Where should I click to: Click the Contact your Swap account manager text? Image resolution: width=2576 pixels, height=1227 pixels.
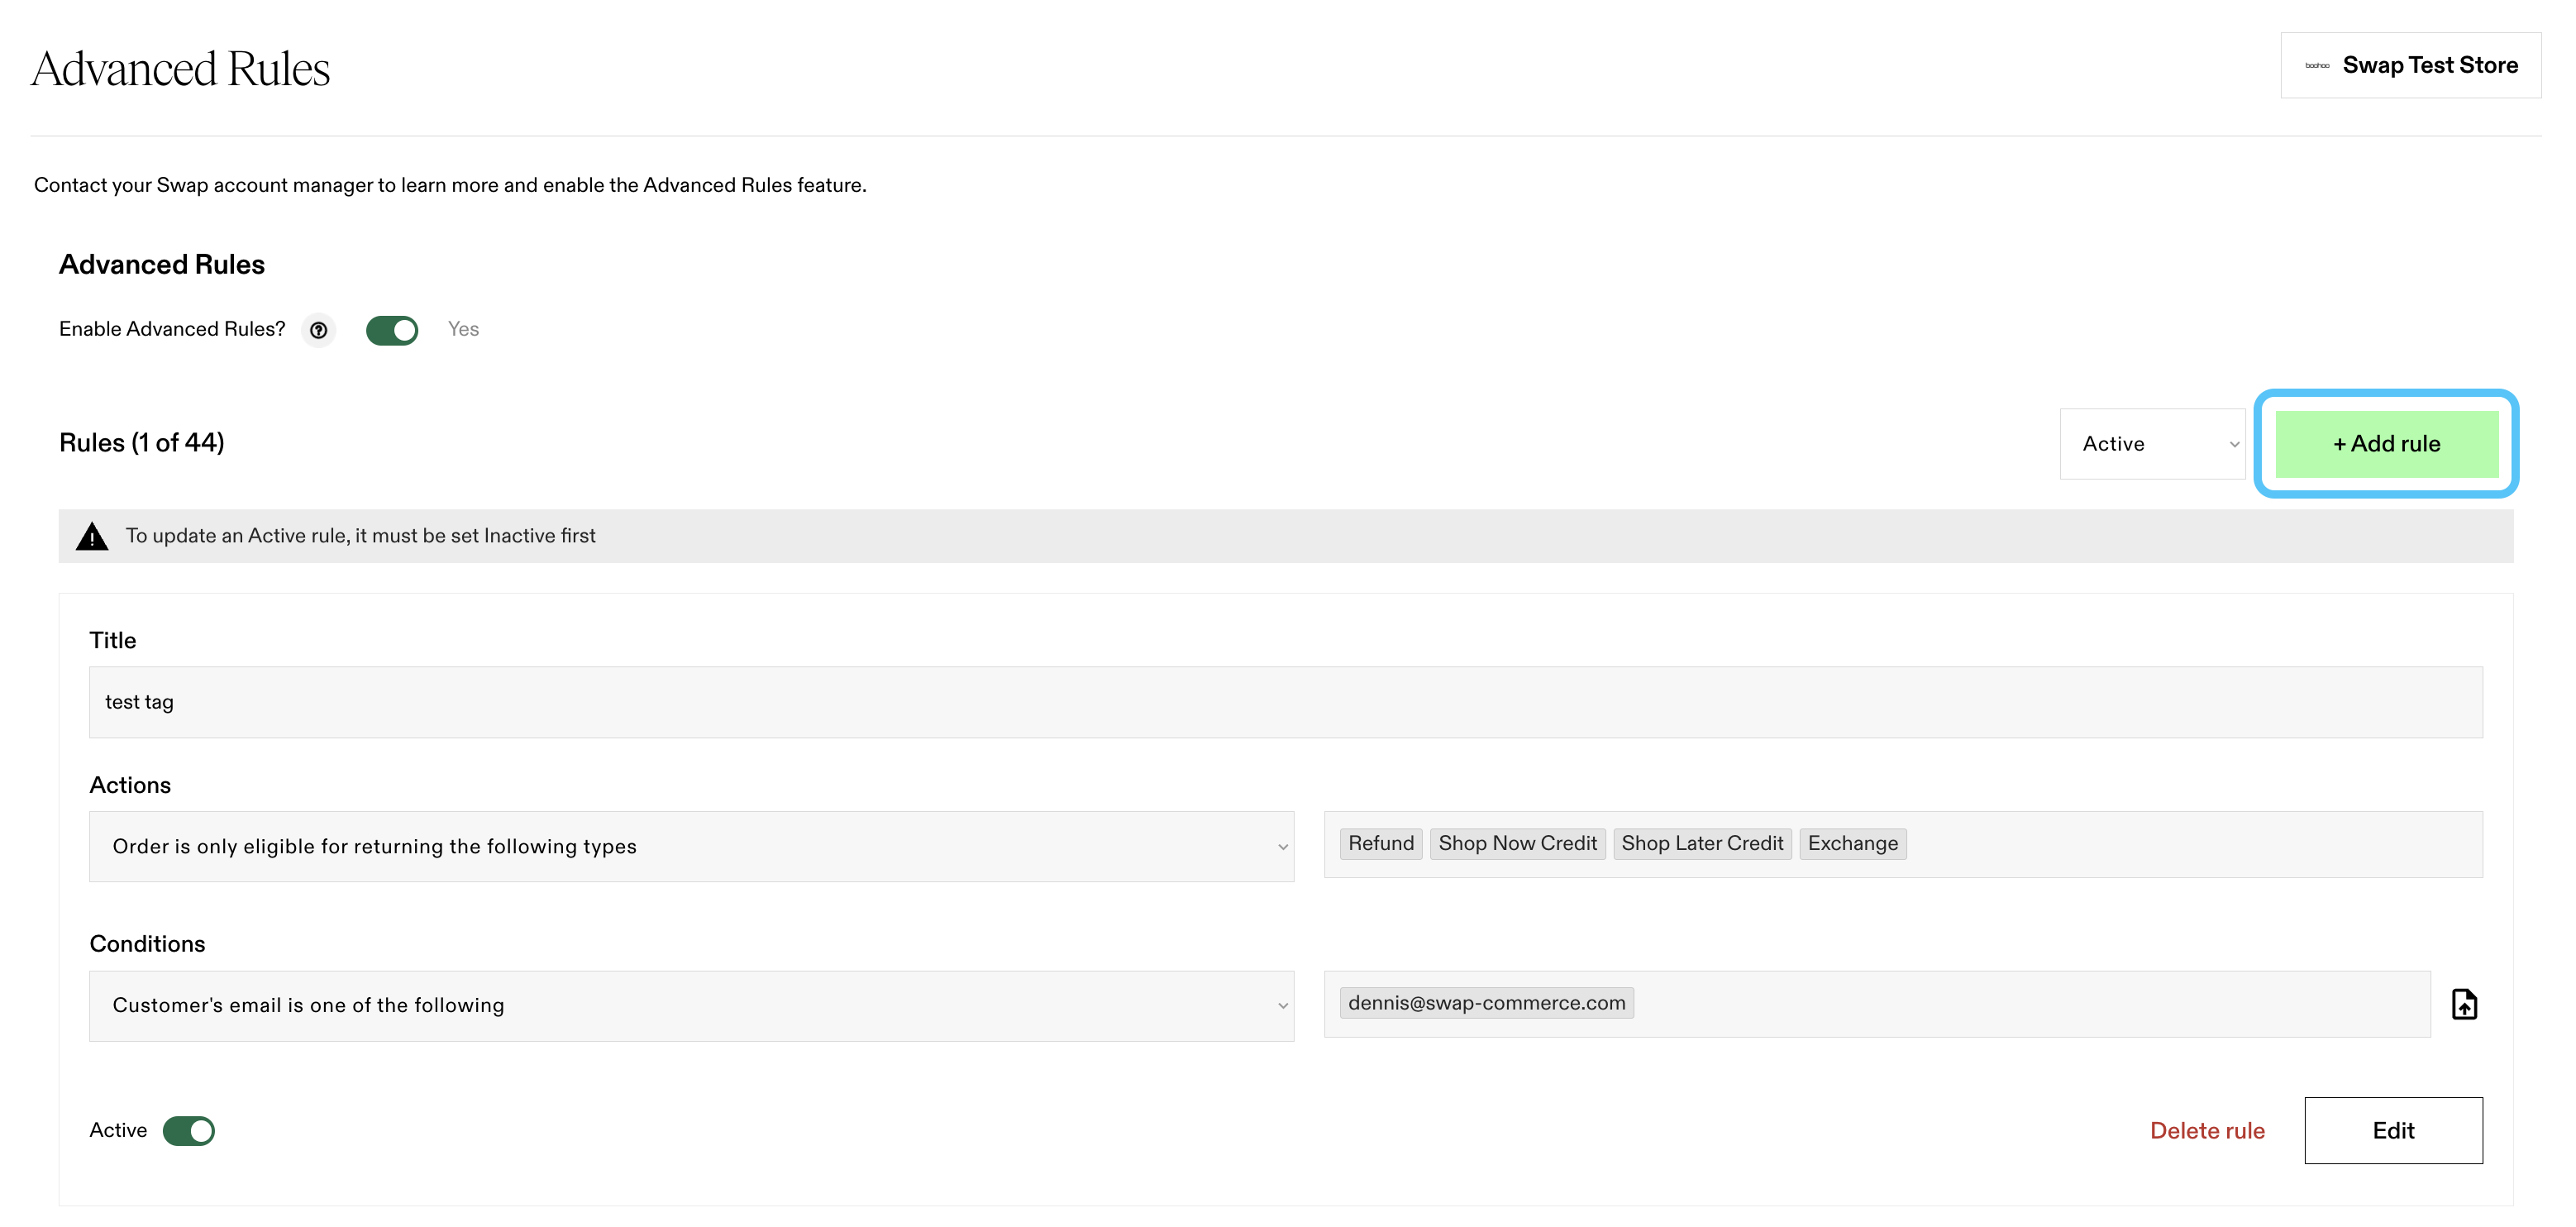(x=450, y=185)
